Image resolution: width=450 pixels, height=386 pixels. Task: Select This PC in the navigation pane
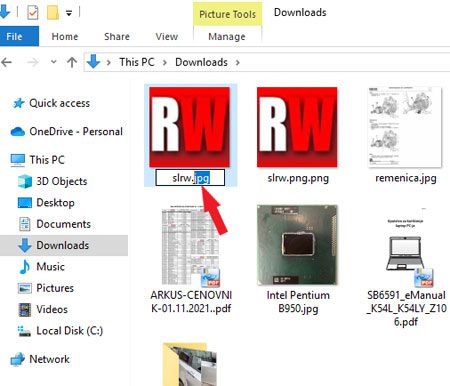pyautogui.click(x=47, y=160)
